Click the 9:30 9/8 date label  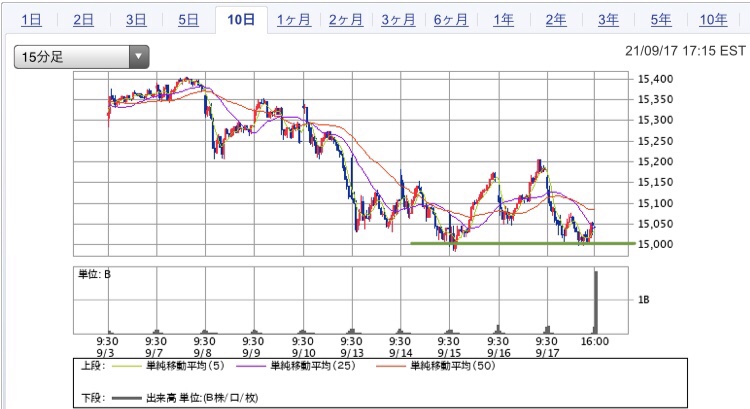(204, 347)
